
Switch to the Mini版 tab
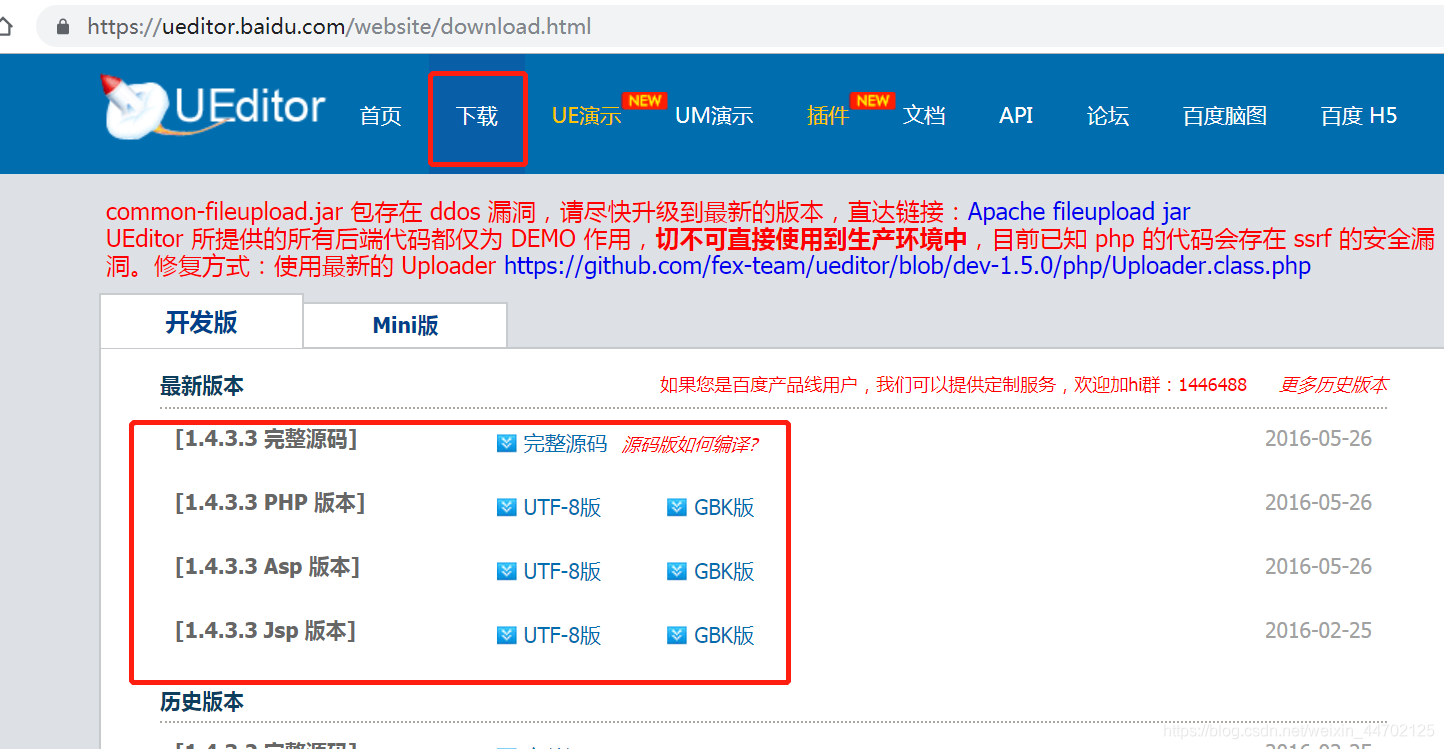[x=405, y=325]
